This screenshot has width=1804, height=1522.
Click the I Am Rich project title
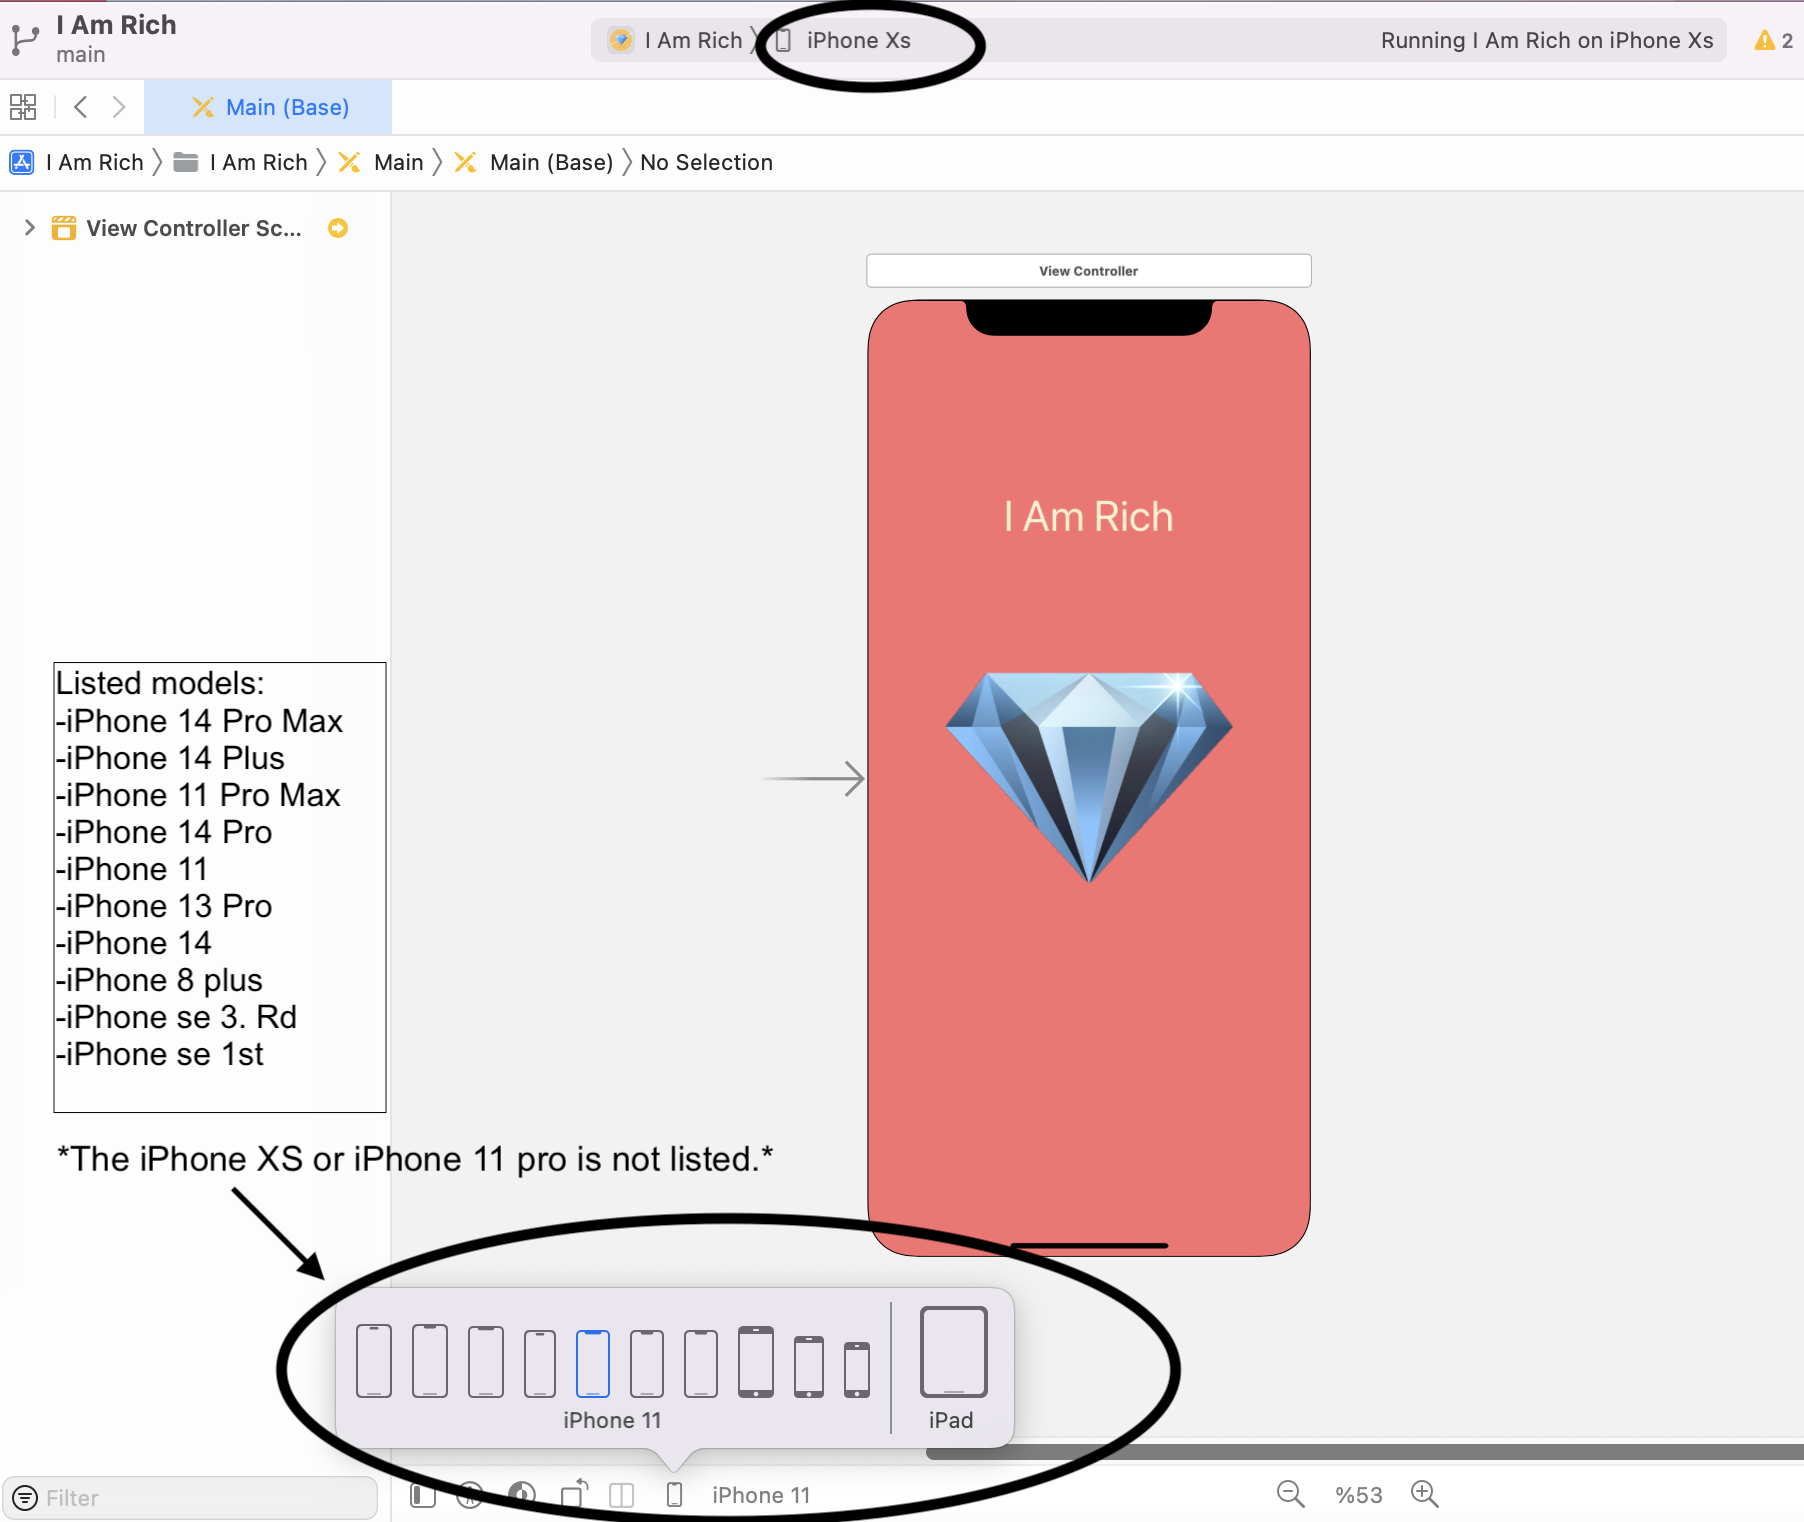(116, 25)
